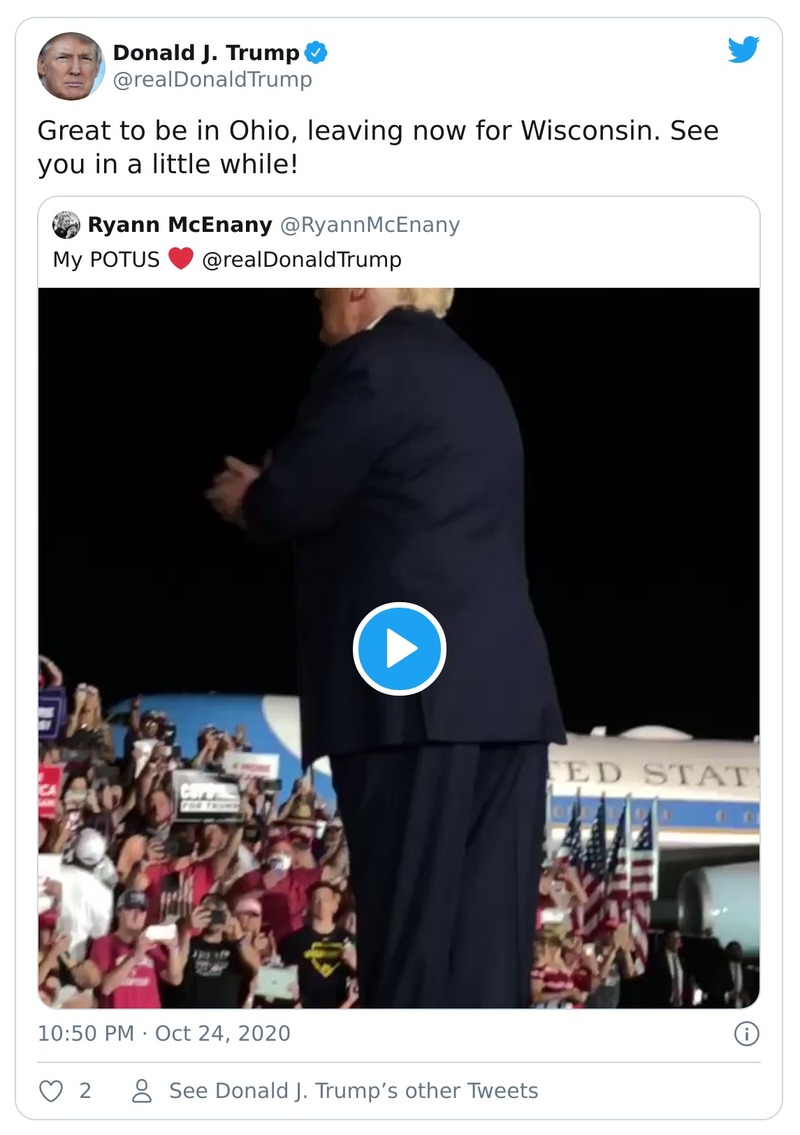Click the @RyannMcEnany handle
The width and height of the screenshot is (800, 1135).
(371, 224)
